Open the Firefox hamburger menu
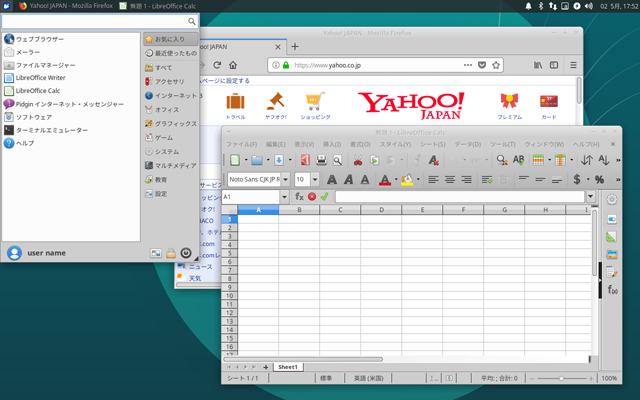640x400 pixels. click(x=573, y=65)
